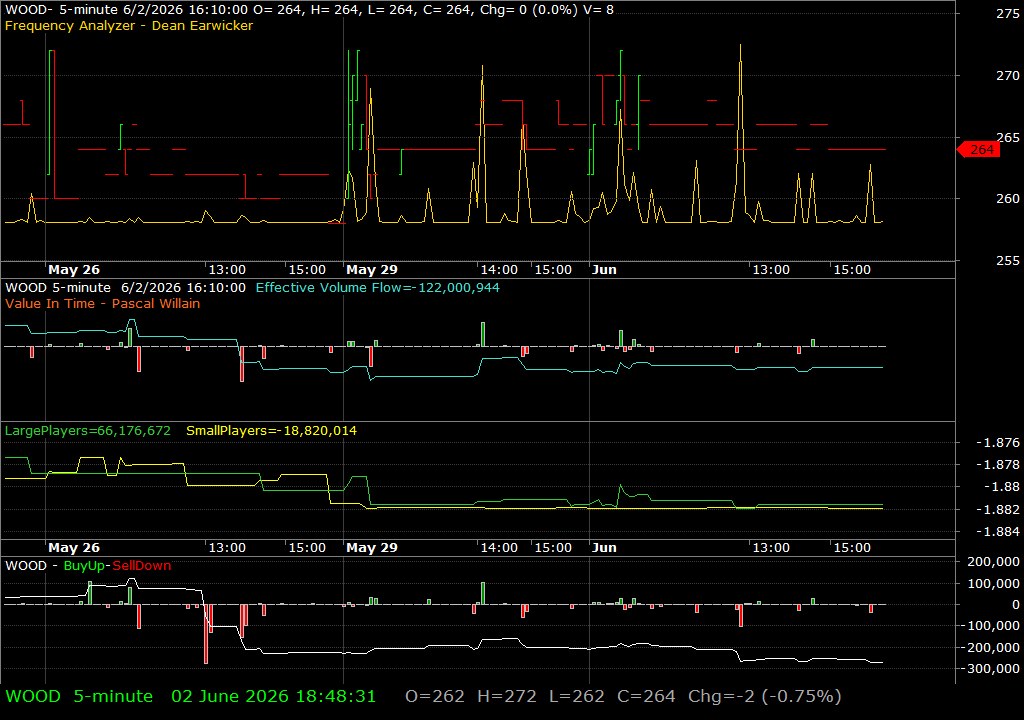
Task: Click the -100,000 axis value
Action: 989,626
